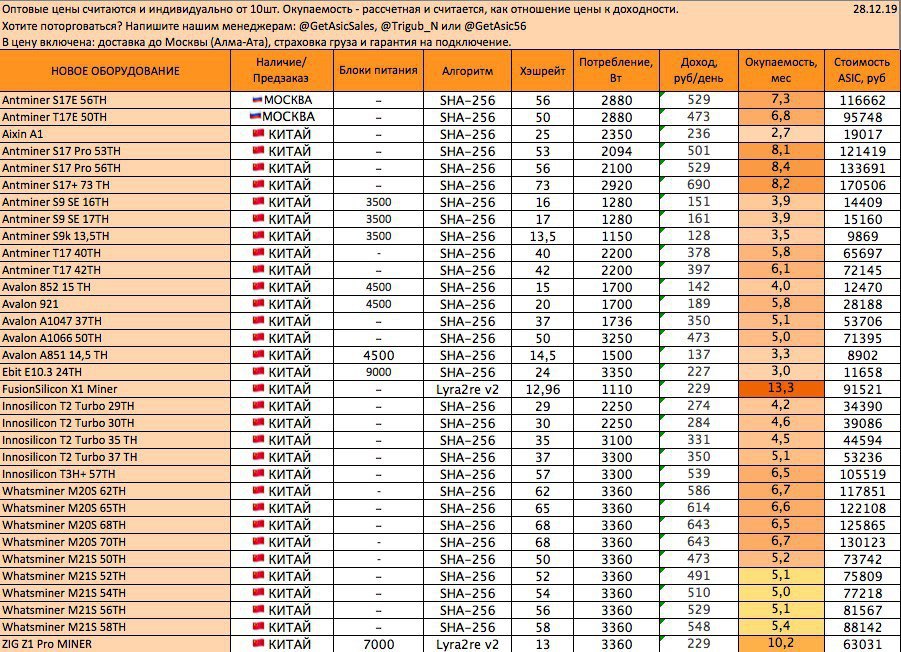Select the Блоки питания column header
This screenshot has width=901, height=652.
pos(378,71)
